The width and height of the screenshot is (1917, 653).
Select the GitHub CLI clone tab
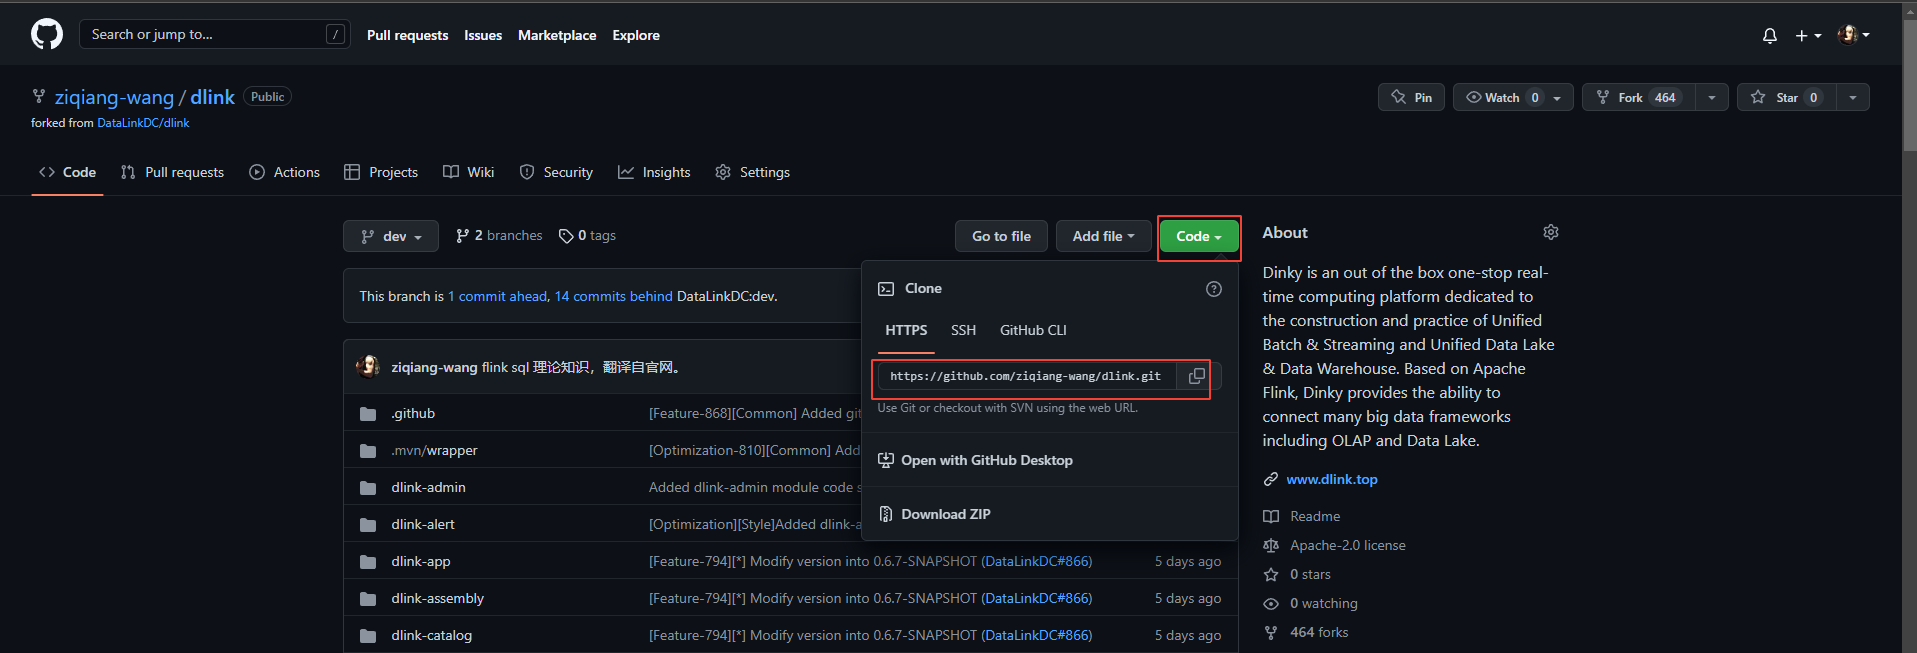[x=1033, y=330]
